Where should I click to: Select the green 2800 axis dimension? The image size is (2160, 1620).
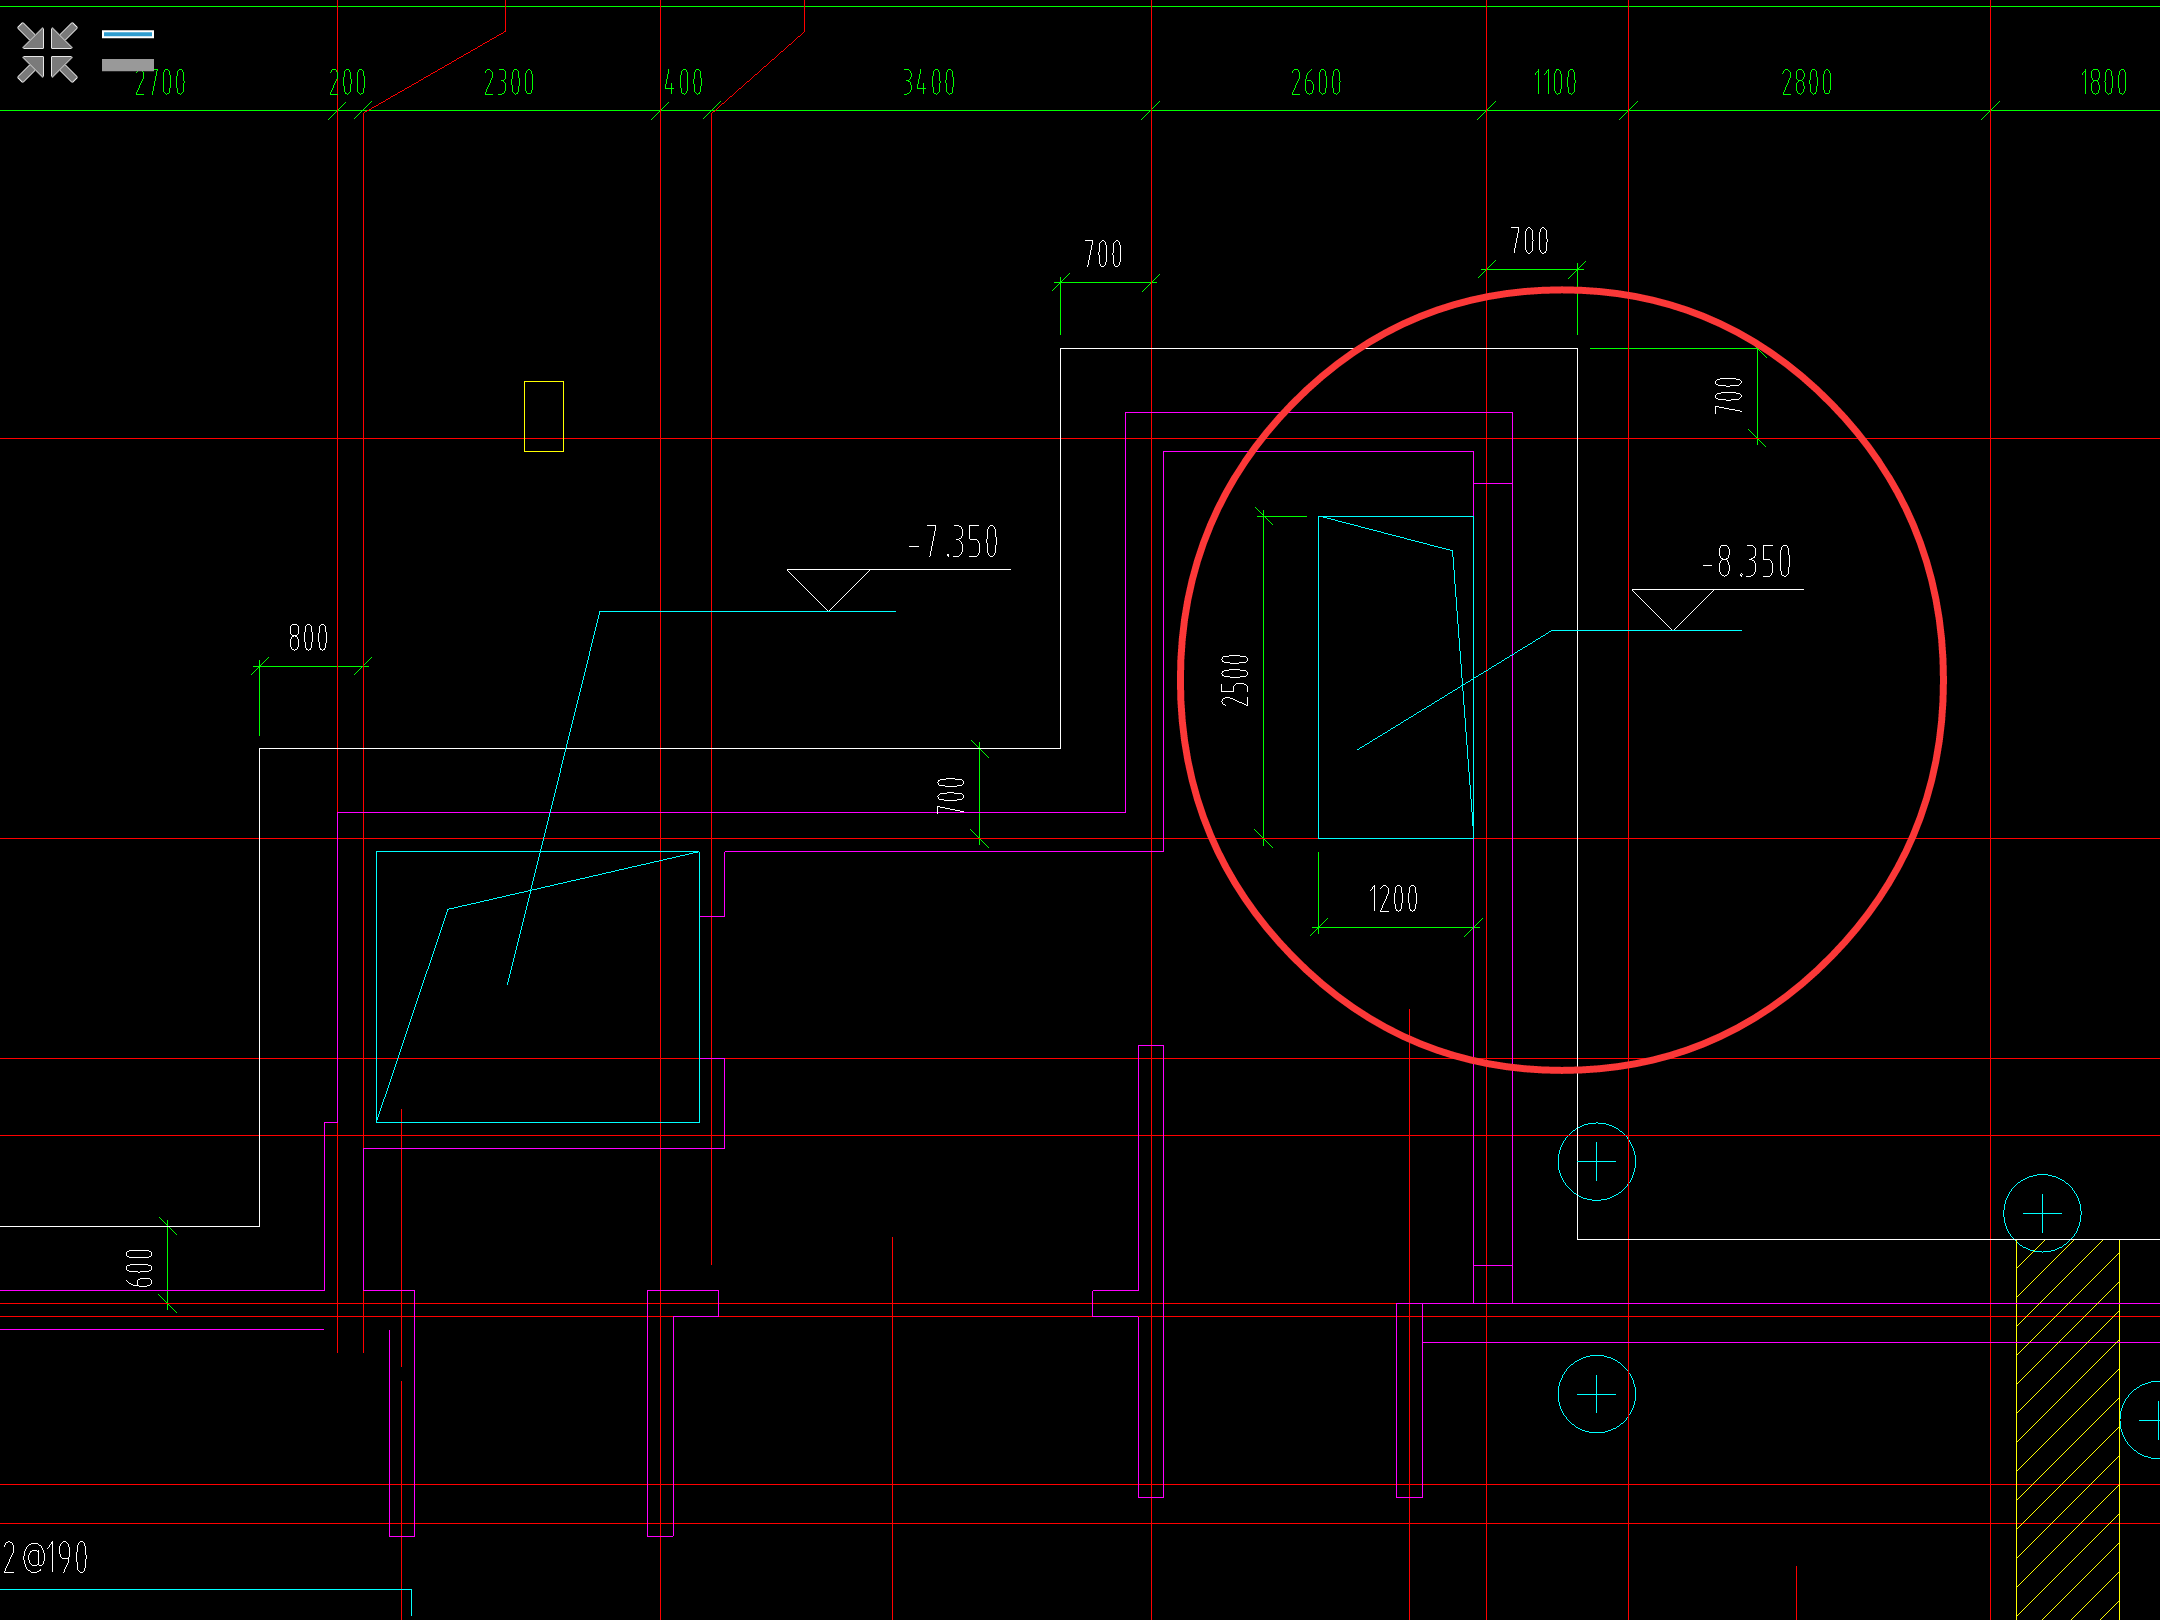click(x=1807, y=83)
